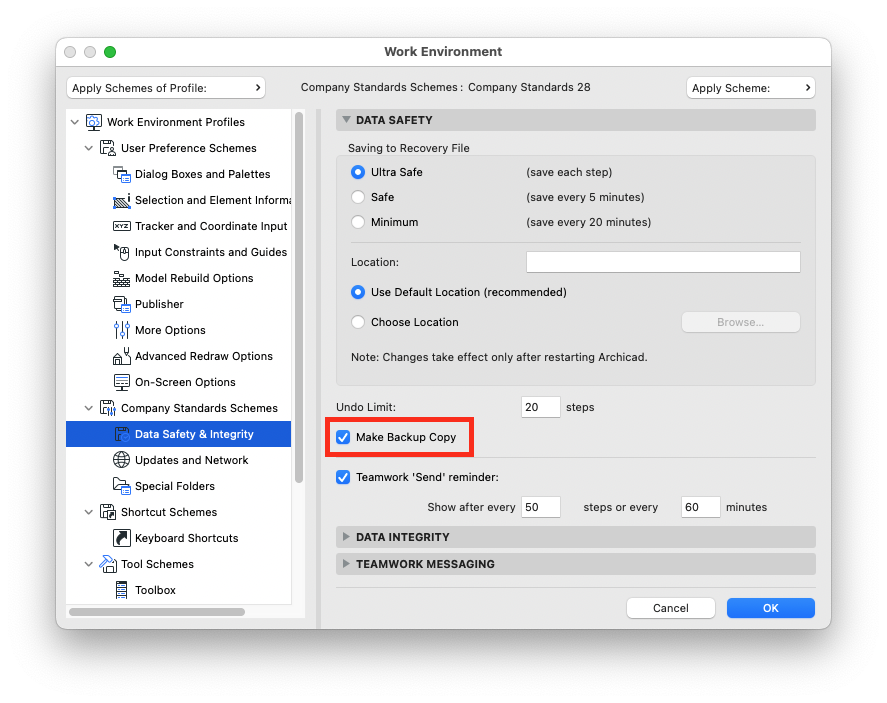The height and width of the screenshot is (703, 887).
Task: Uncheck the Make Backup Copy checkbox
Action: tap(343, 437)
